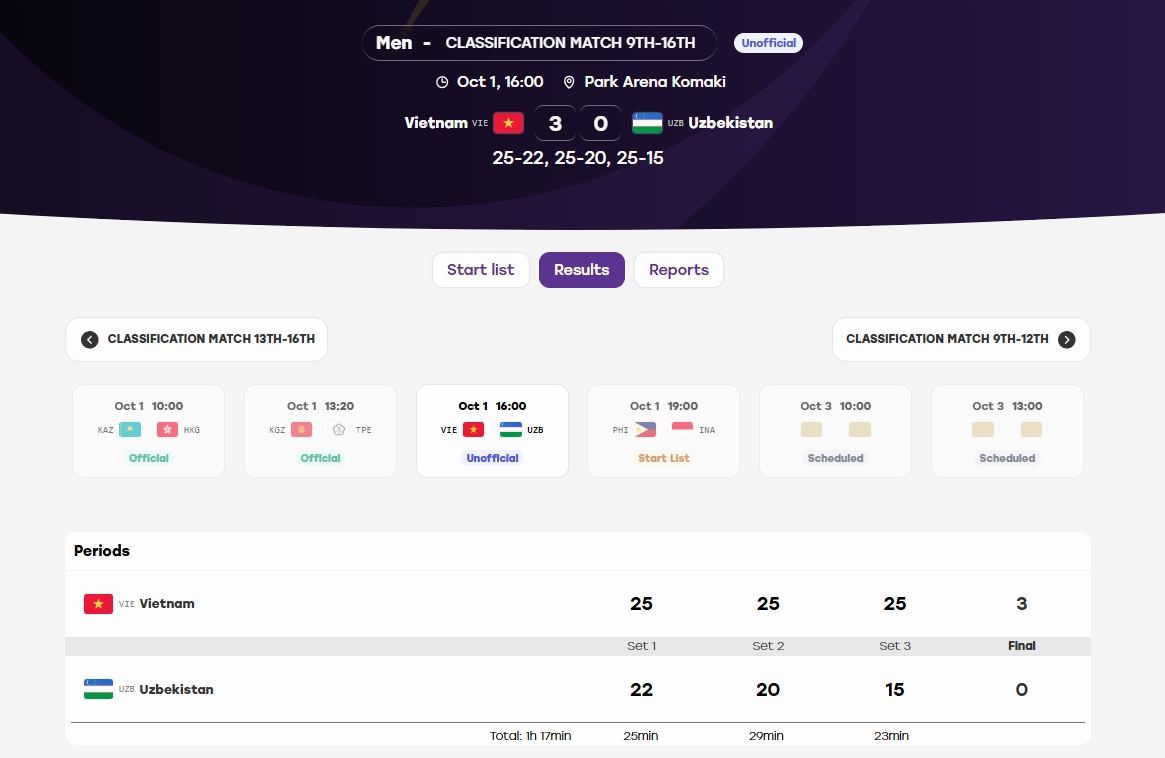Click the clock icon beside Oct 1, 16:00
Viewport: 1165px width, 758px height.
442,82
